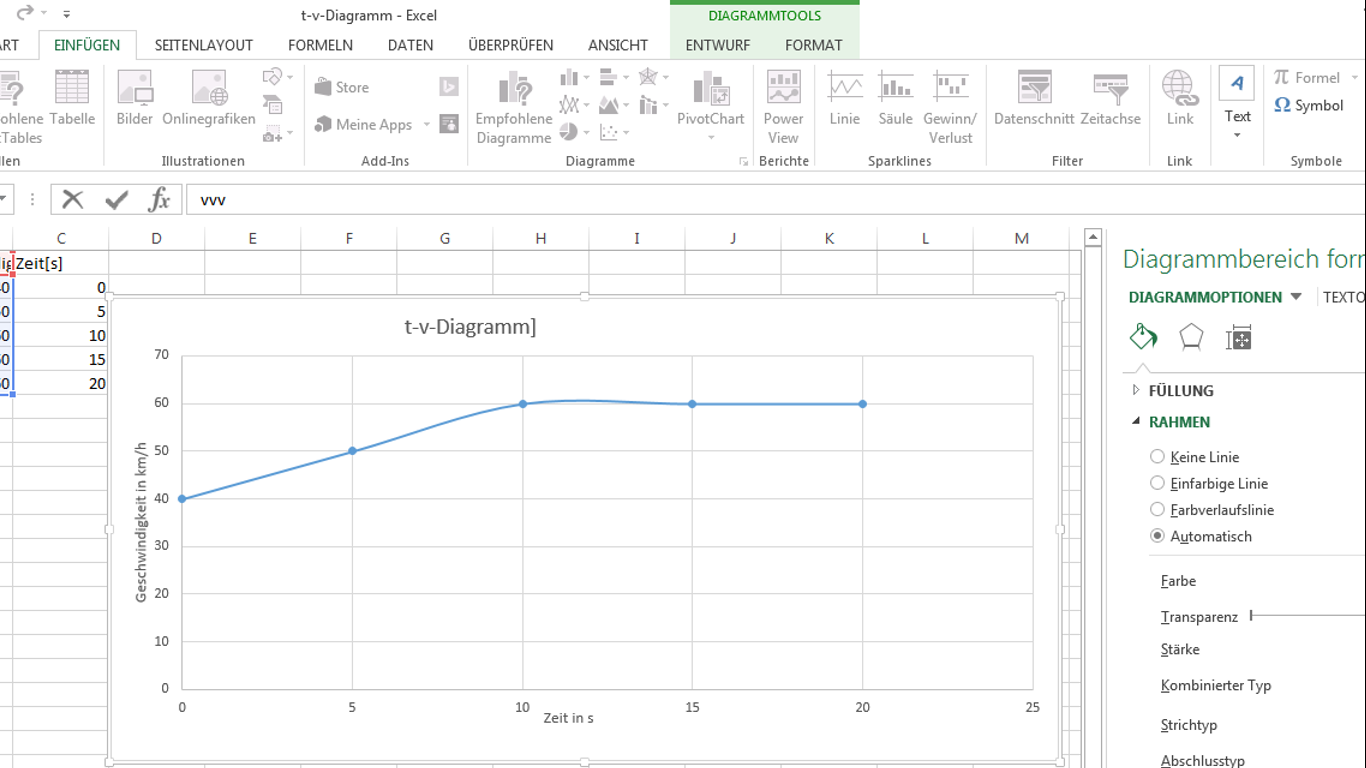
Task: Open the ENTWURF chart tools tab
Action: tap(718, 45)
